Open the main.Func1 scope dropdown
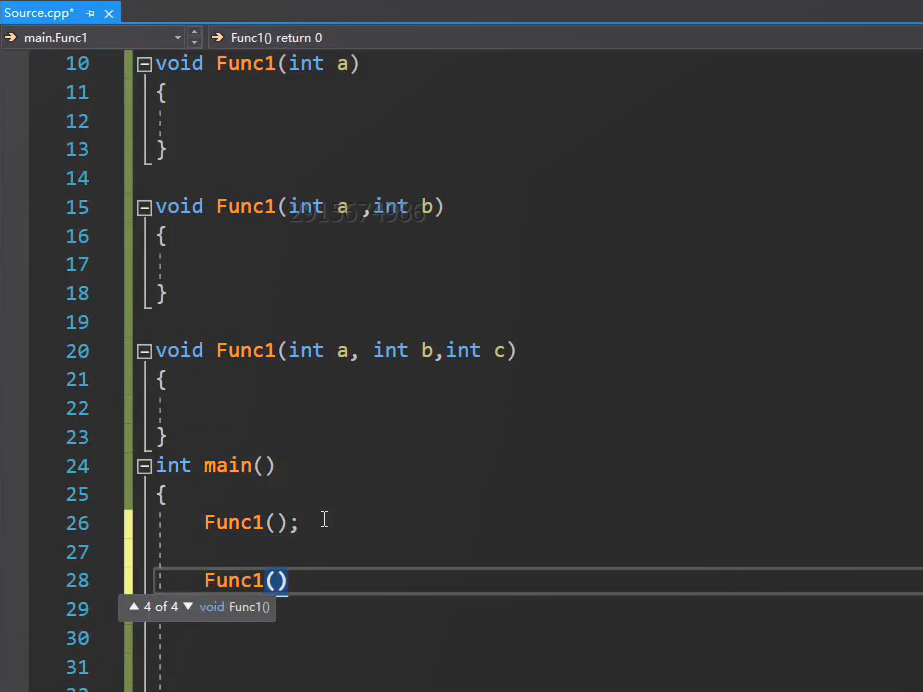This screenshot has width=923, height=692. 177,38
